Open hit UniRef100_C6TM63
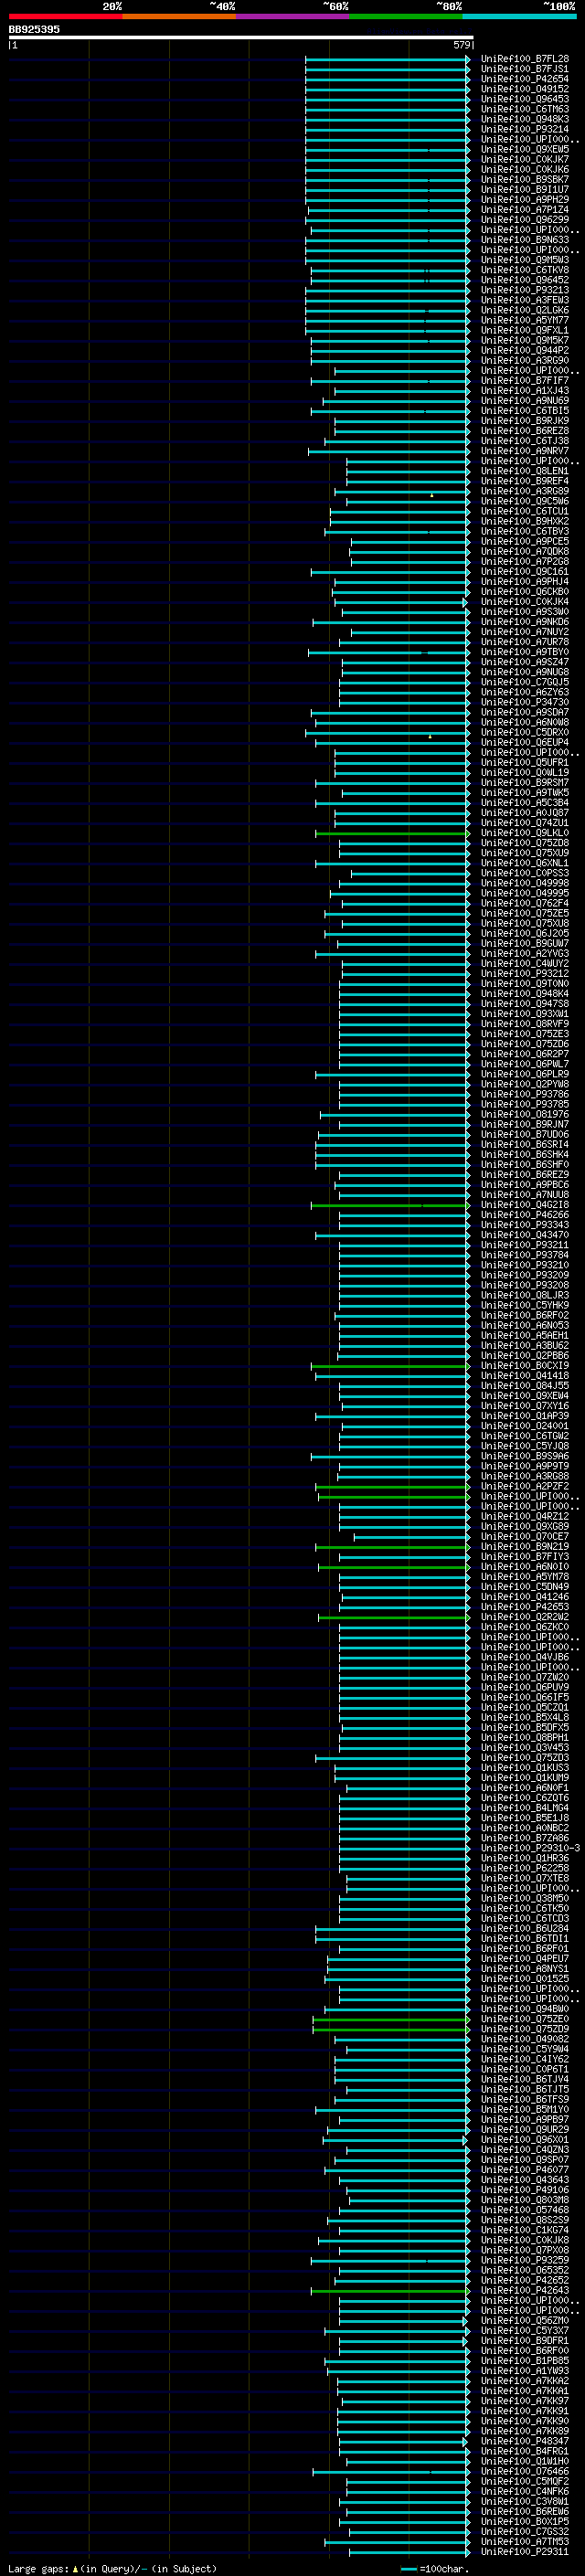 pyautogui.click(x=524, y=109)
